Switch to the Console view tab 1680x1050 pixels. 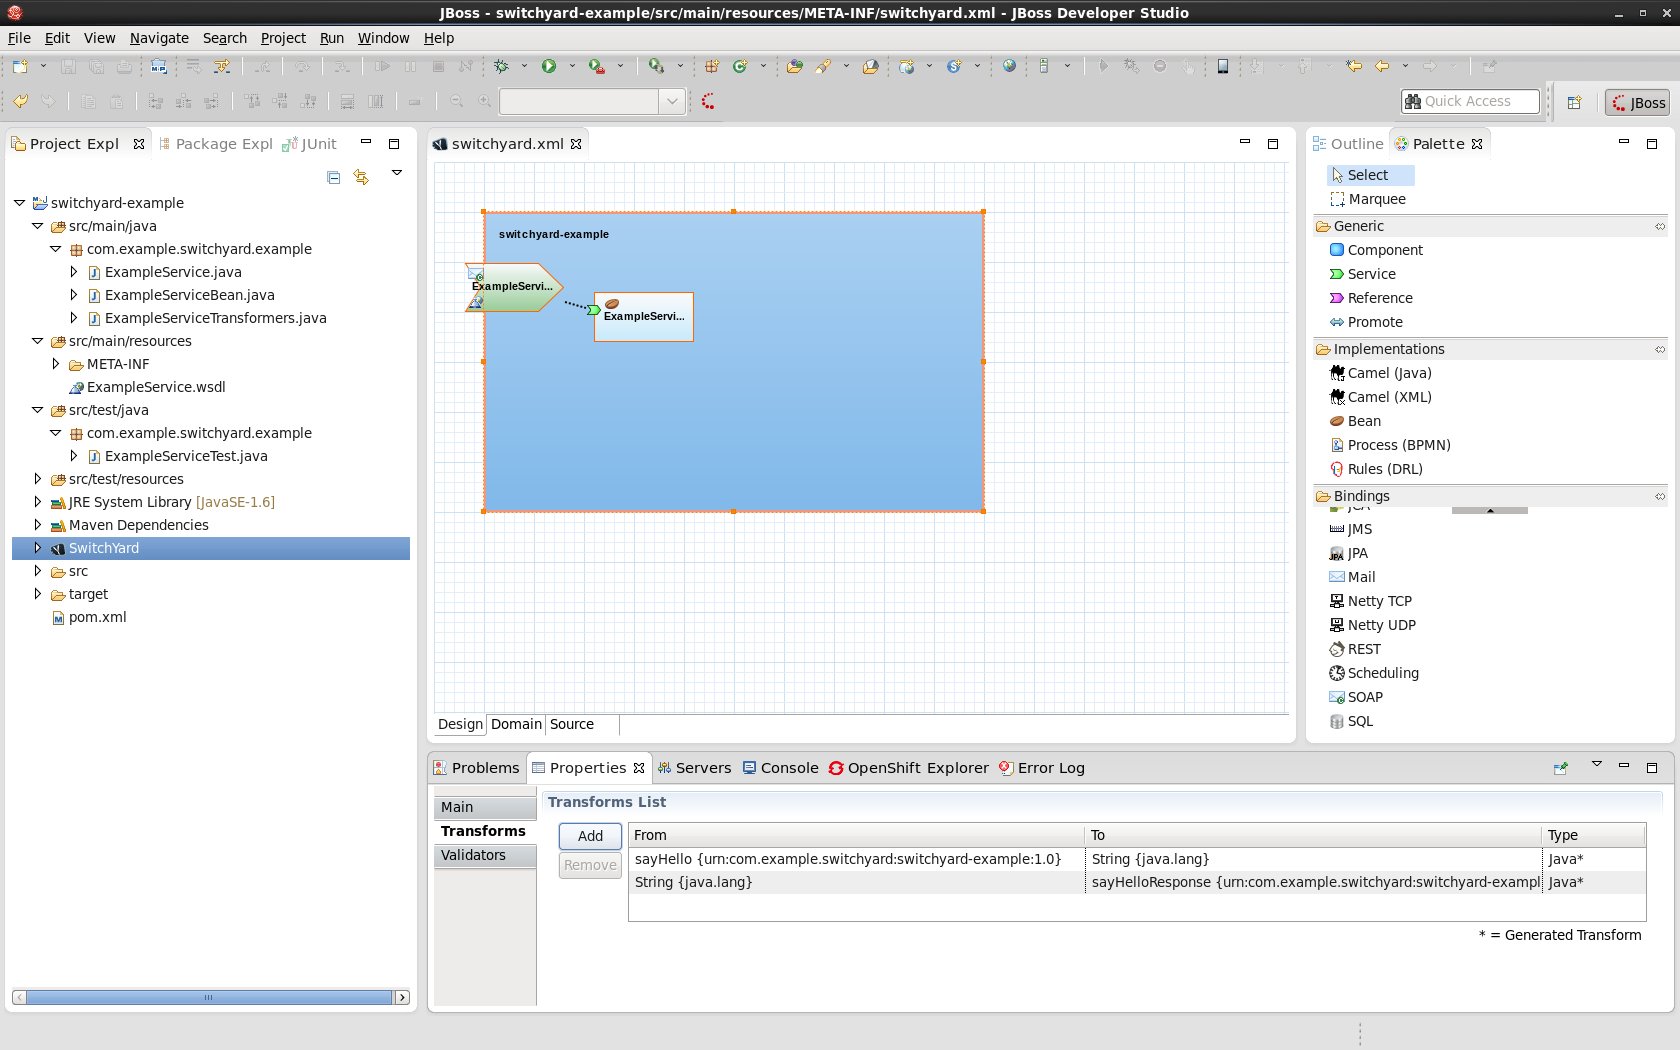pyautogui.click(x=780, y=768)
